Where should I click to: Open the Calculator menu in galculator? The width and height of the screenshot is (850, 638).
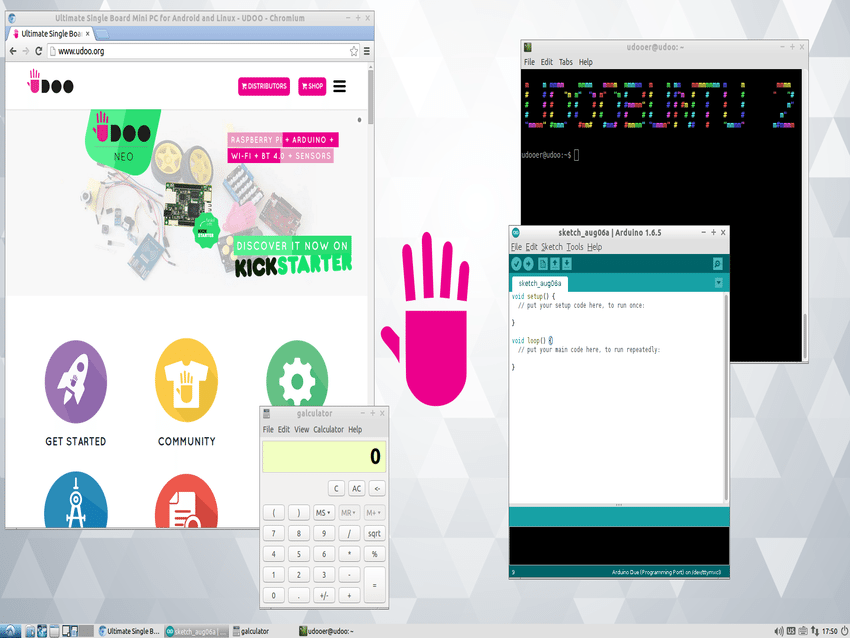coord(329,430)
